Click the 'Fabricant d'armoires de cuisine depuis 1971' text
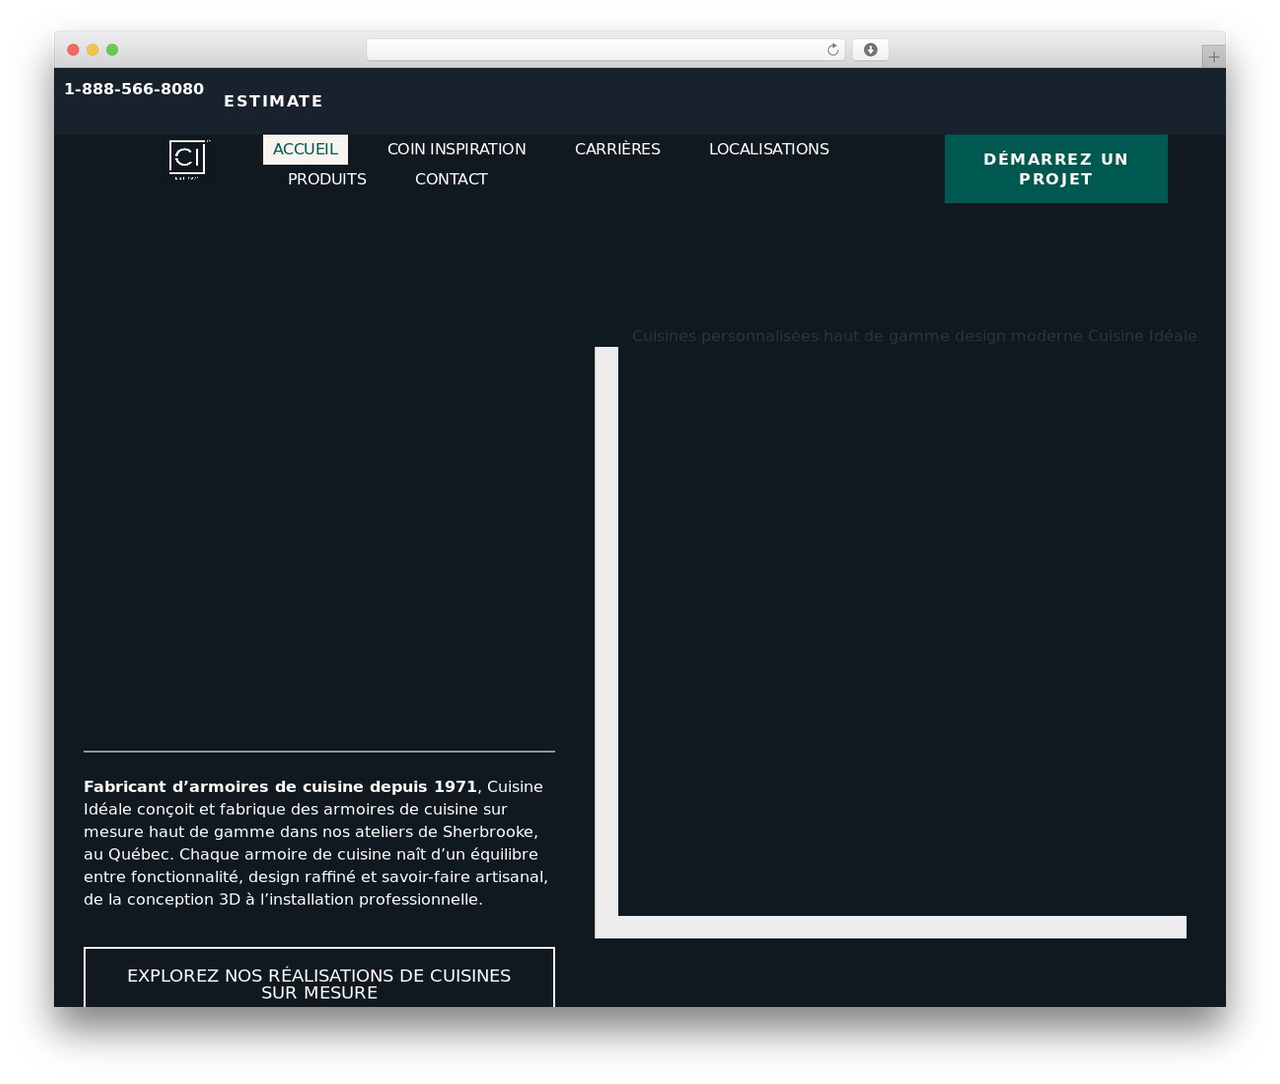The width and height of the screenshot is (1280, 1084). [280, 787]
